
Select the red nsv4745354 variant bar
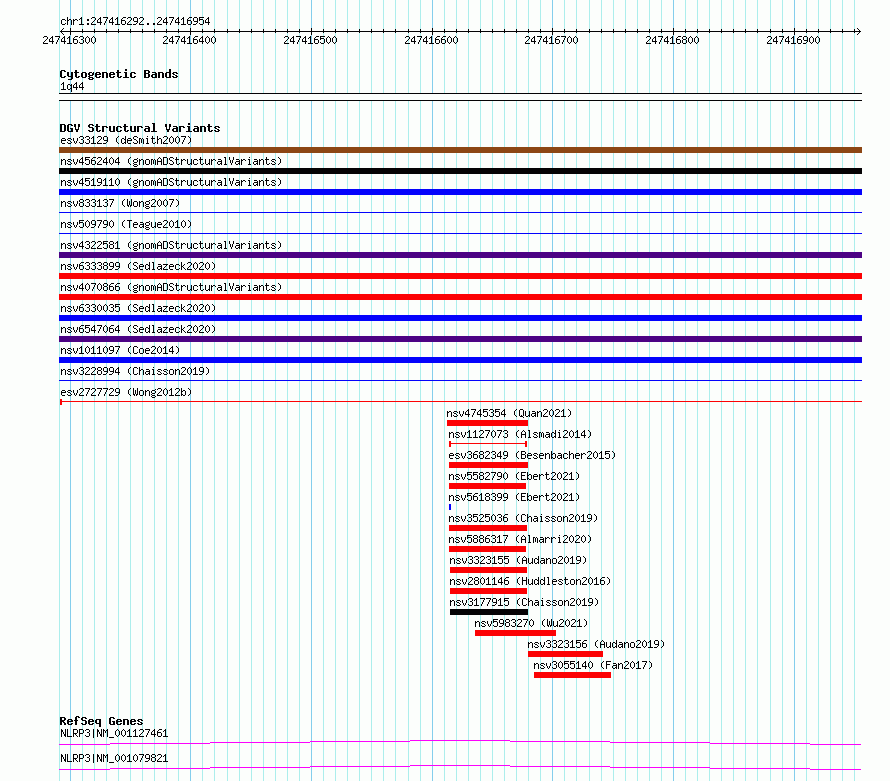488,423
